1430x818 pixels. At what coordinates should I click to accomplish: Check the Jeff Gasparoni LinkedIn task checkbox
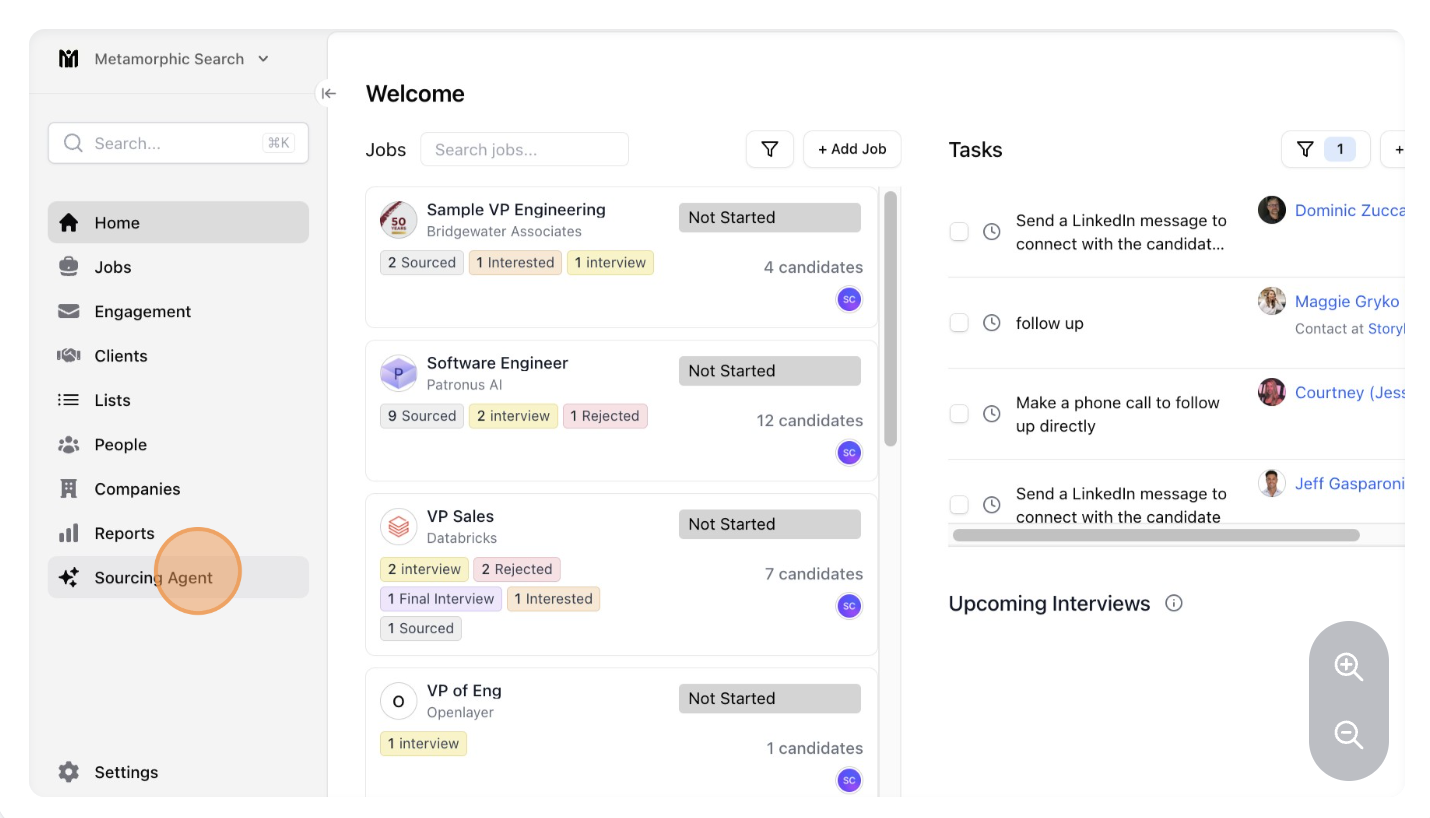[x=959, y=505]
